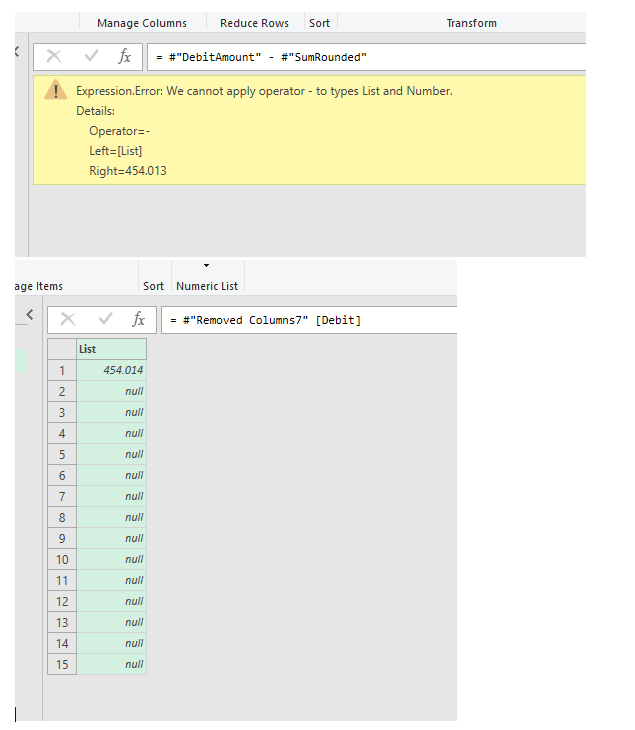Viewport: 635px width, 730px height.
Task: Open the Manage Columns ribbon group
Action: 142,23
